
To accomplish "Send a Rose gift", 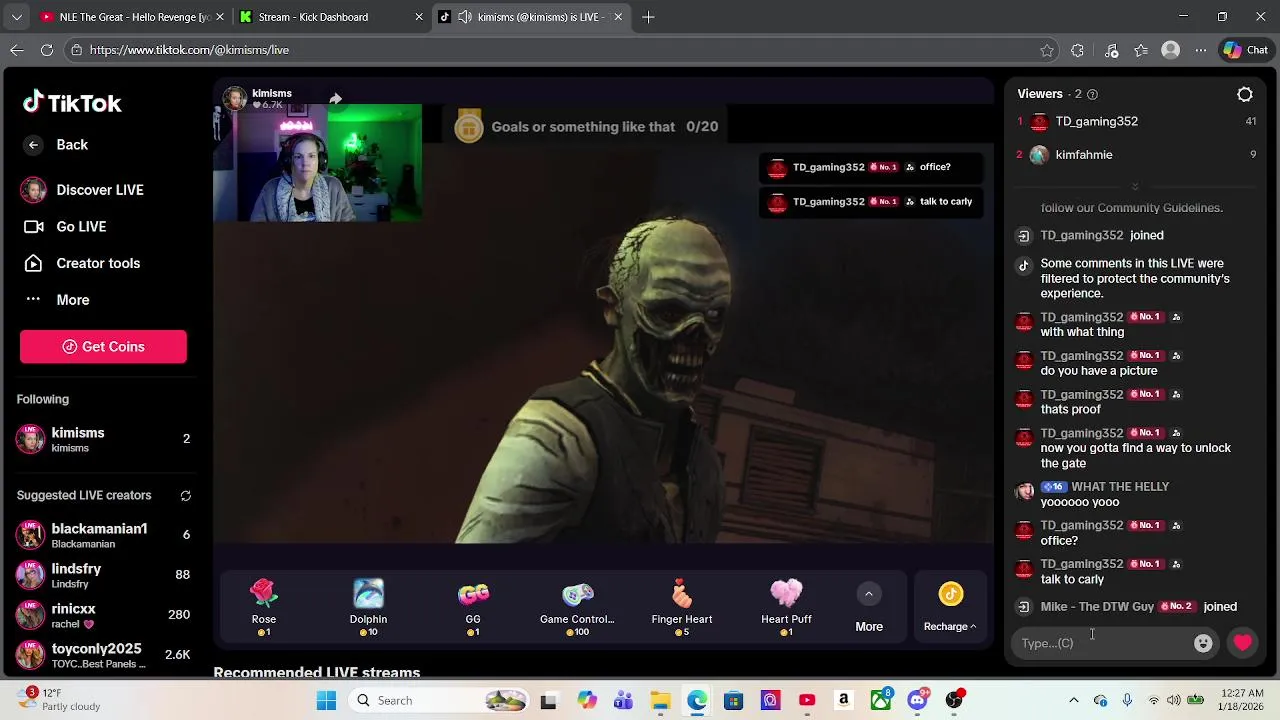I will point(264,607).
